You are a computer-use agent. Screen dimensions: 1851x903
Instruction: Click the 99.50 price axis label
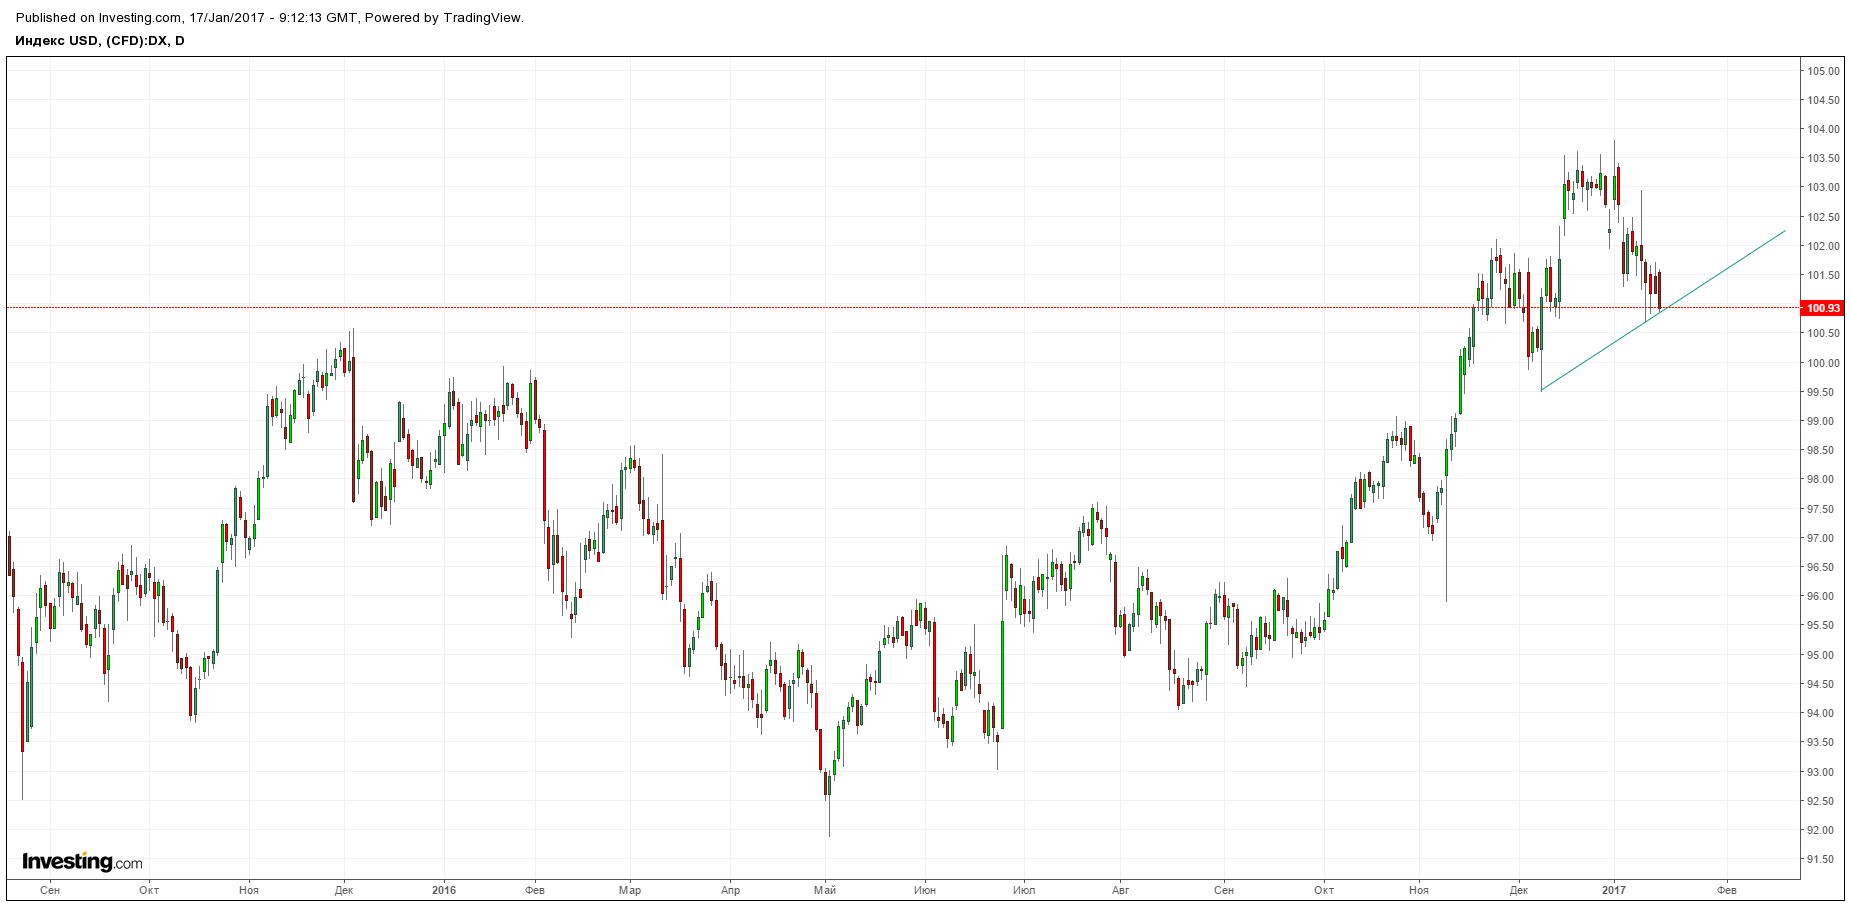pos(1820,392)
